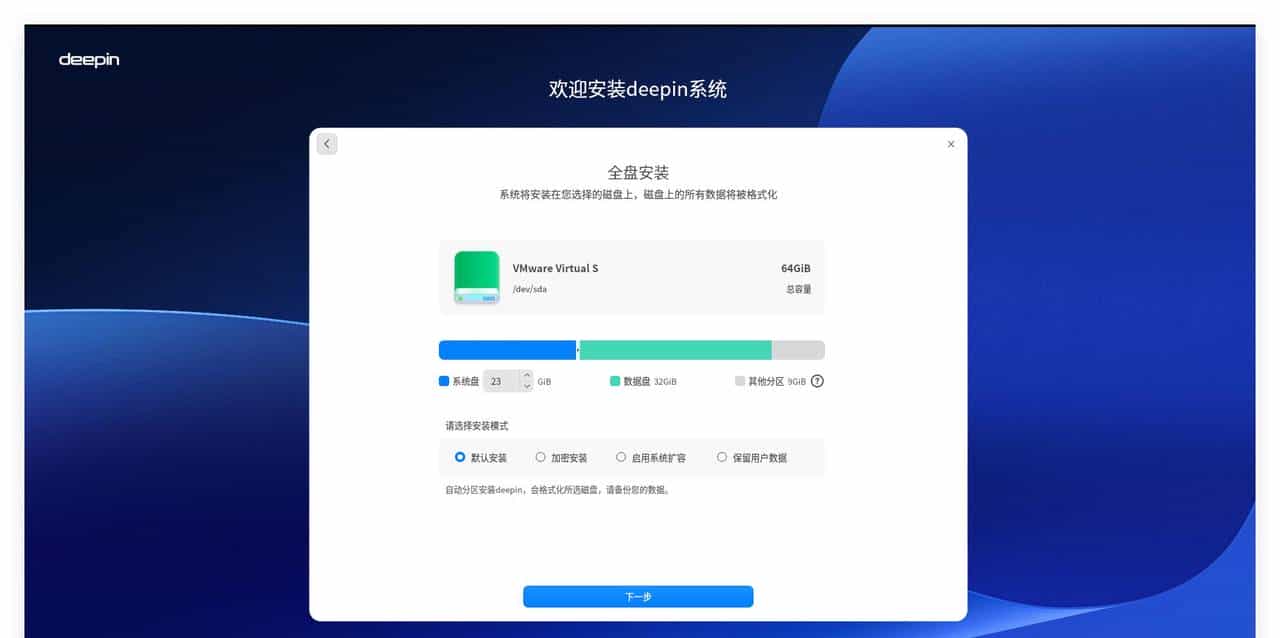Open the help tooltip next to 其他分区
1280x638 pixels.
pyautogui.click(x=817, y=381)
